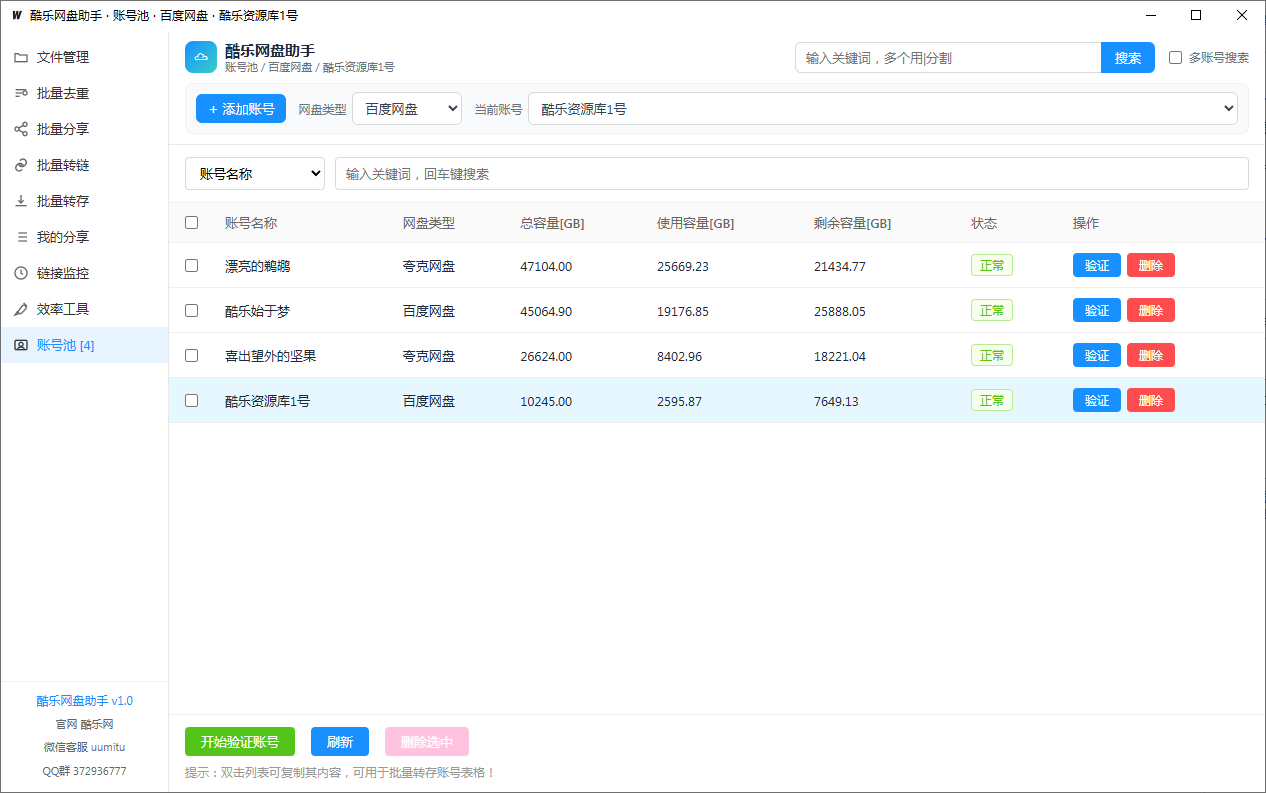Click the 添加账号 button

click(x=241, y=109)
